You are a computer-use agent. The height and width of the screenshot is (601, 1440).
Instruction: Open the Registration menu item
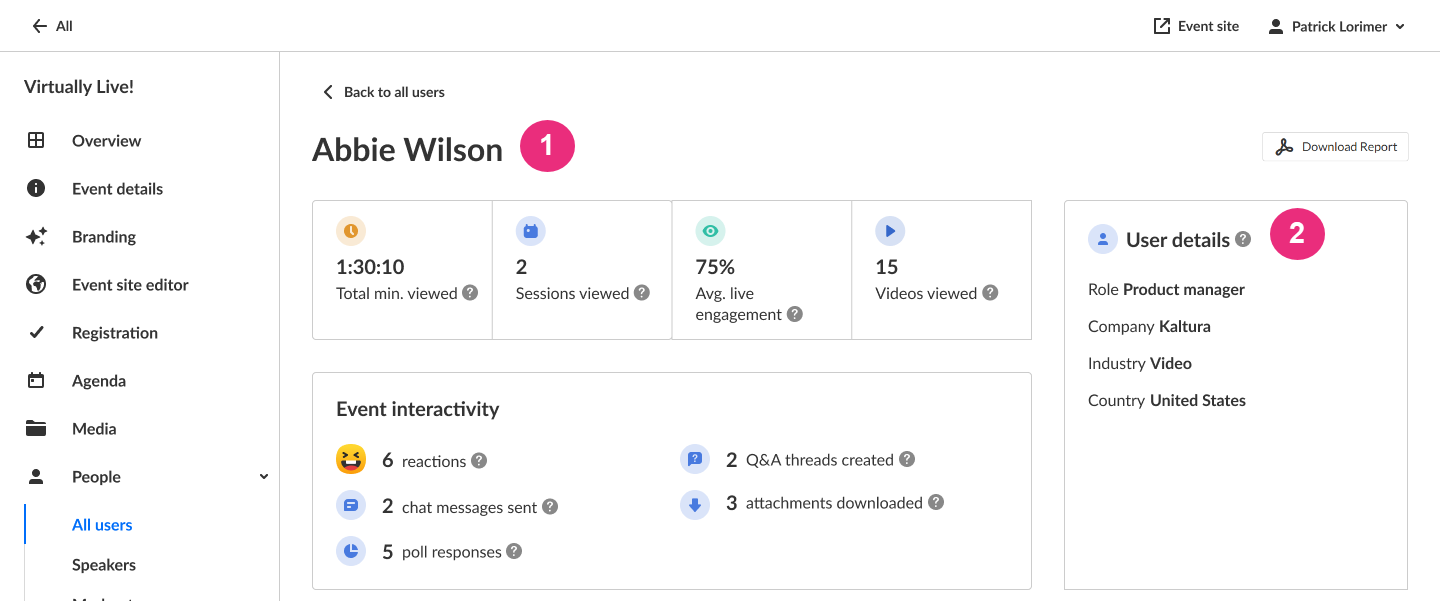pos(115,333)
